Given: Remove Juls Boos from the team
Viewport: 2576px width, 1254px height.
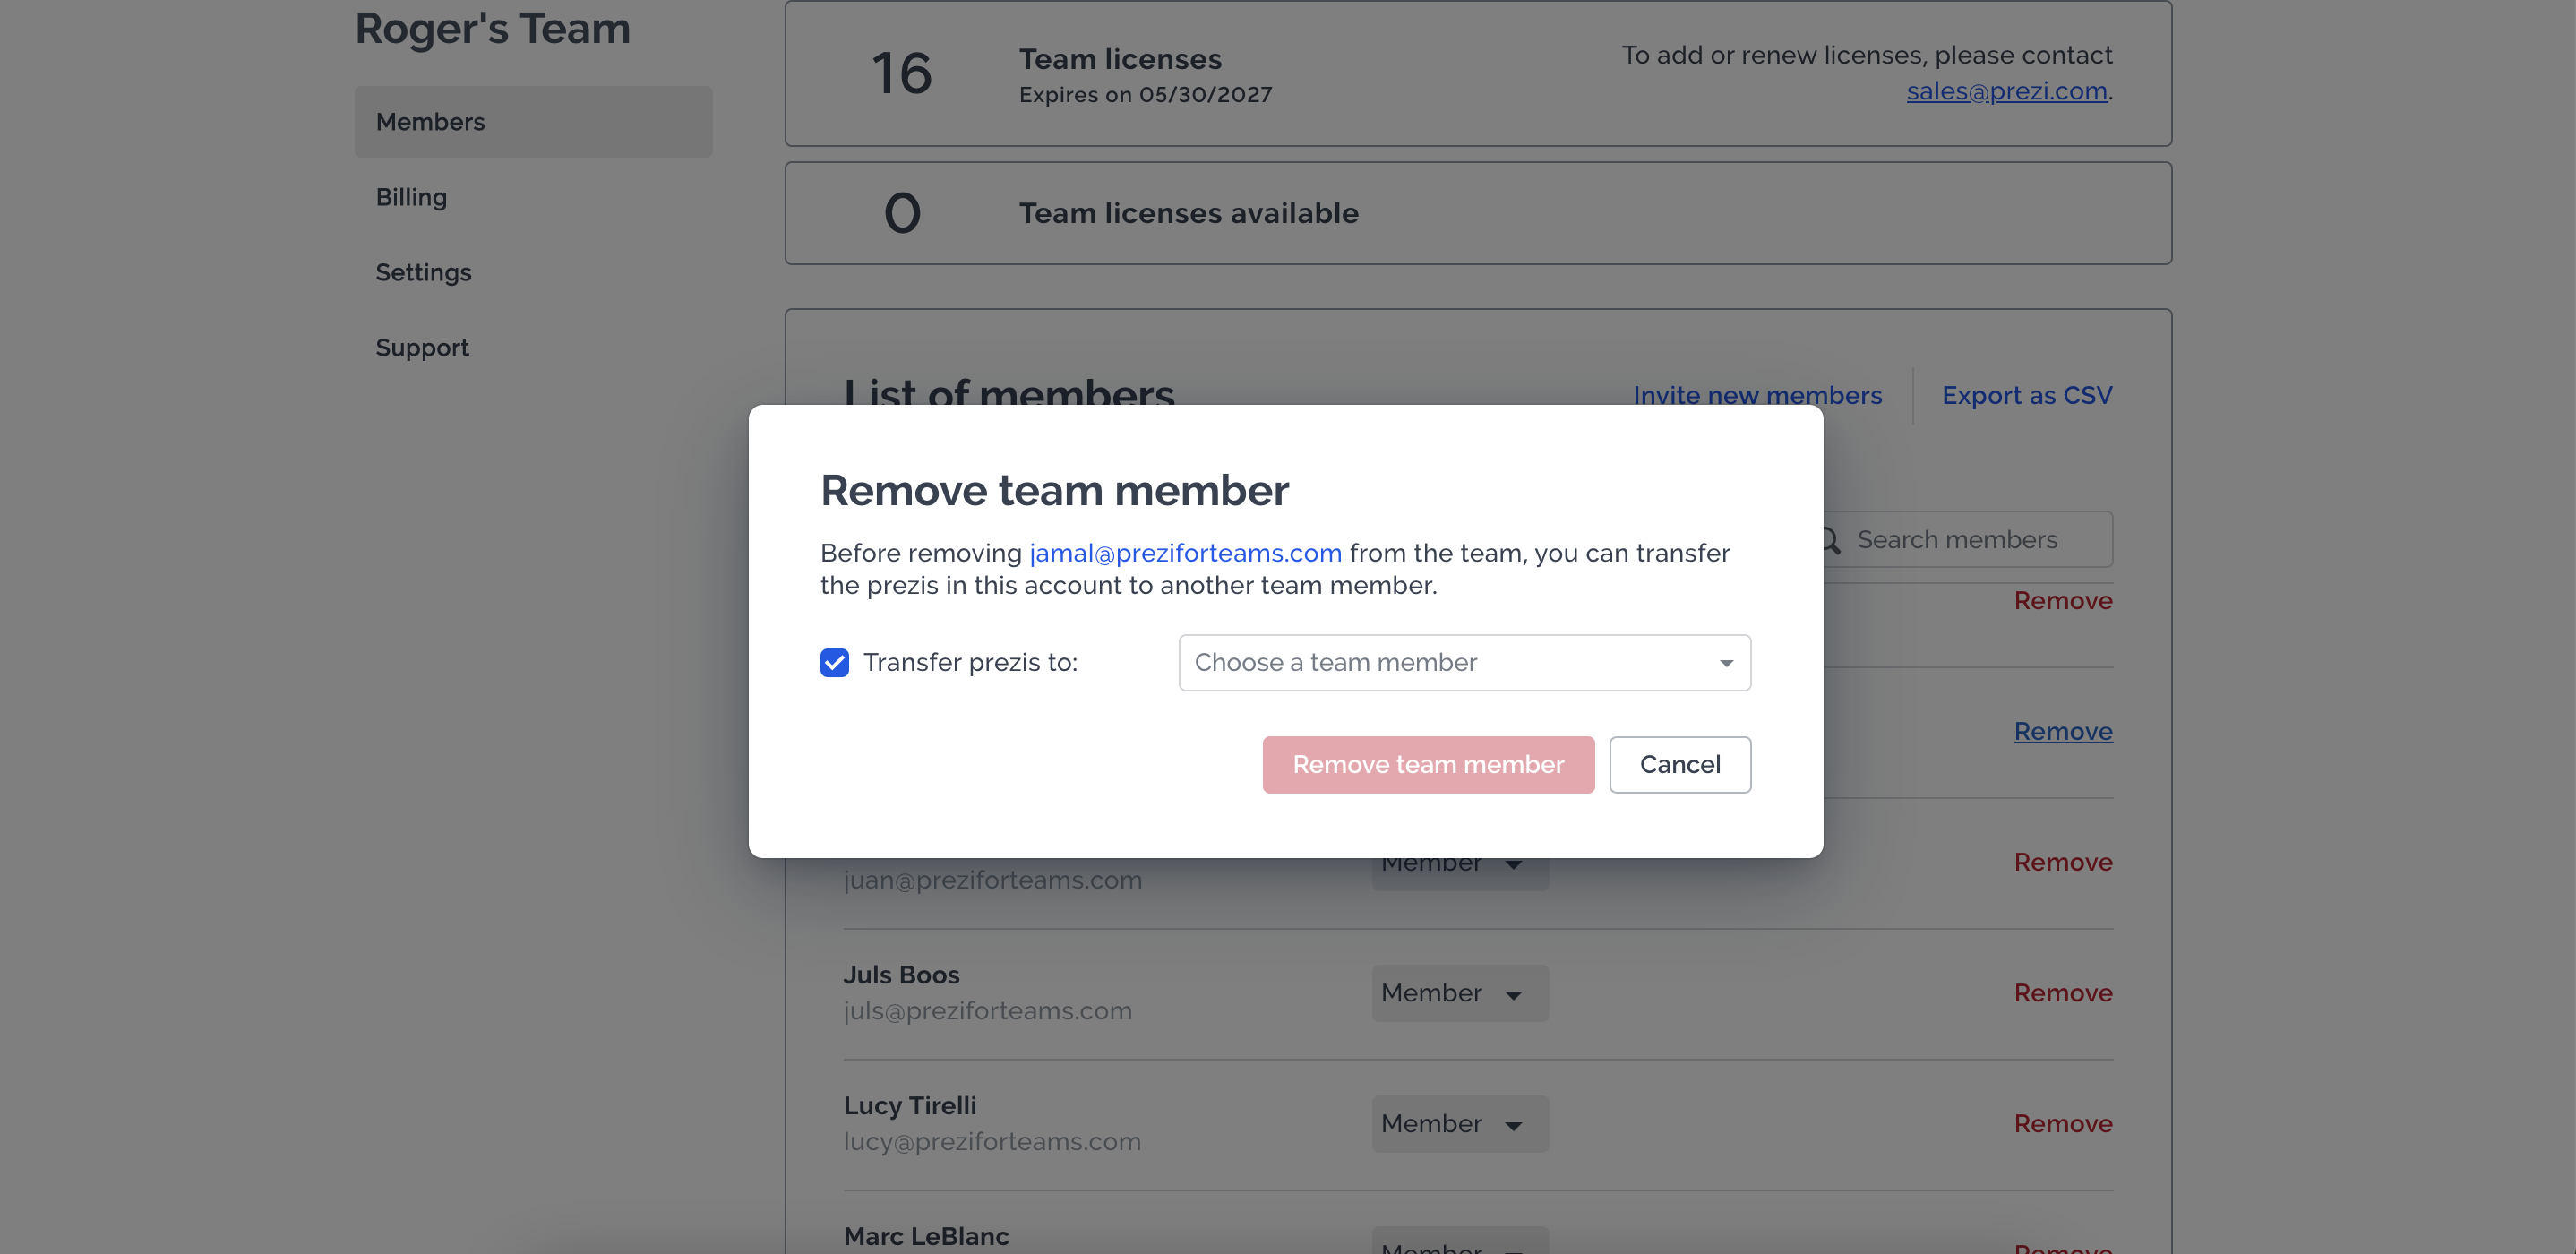Looking at the screenshot, I should tap(2062, 993).
